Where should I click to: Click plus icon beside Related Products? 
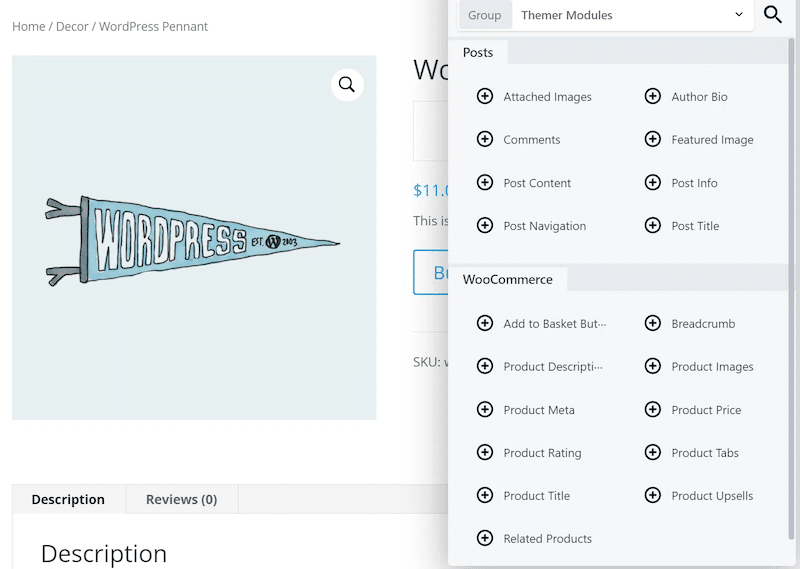coord(485,538)
